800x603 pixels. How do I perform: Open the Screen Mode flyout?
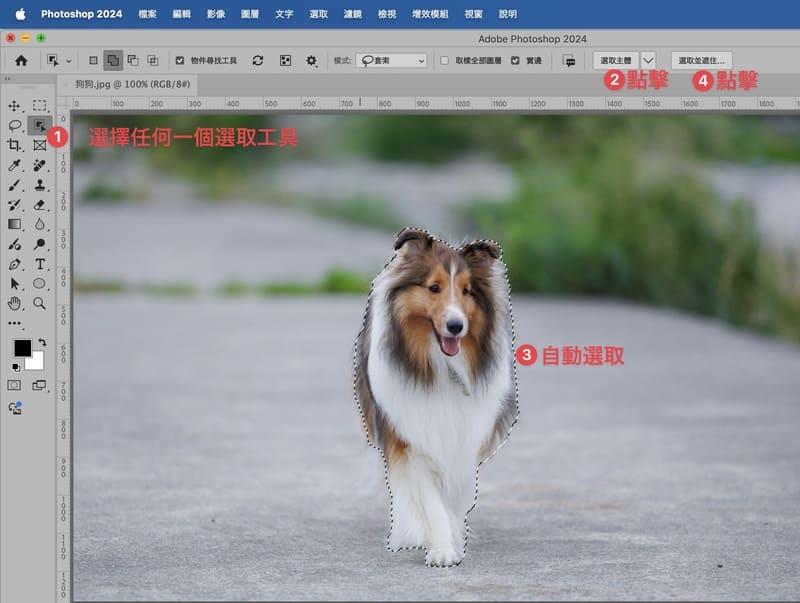pyautogui.click(x=40, y=385)
